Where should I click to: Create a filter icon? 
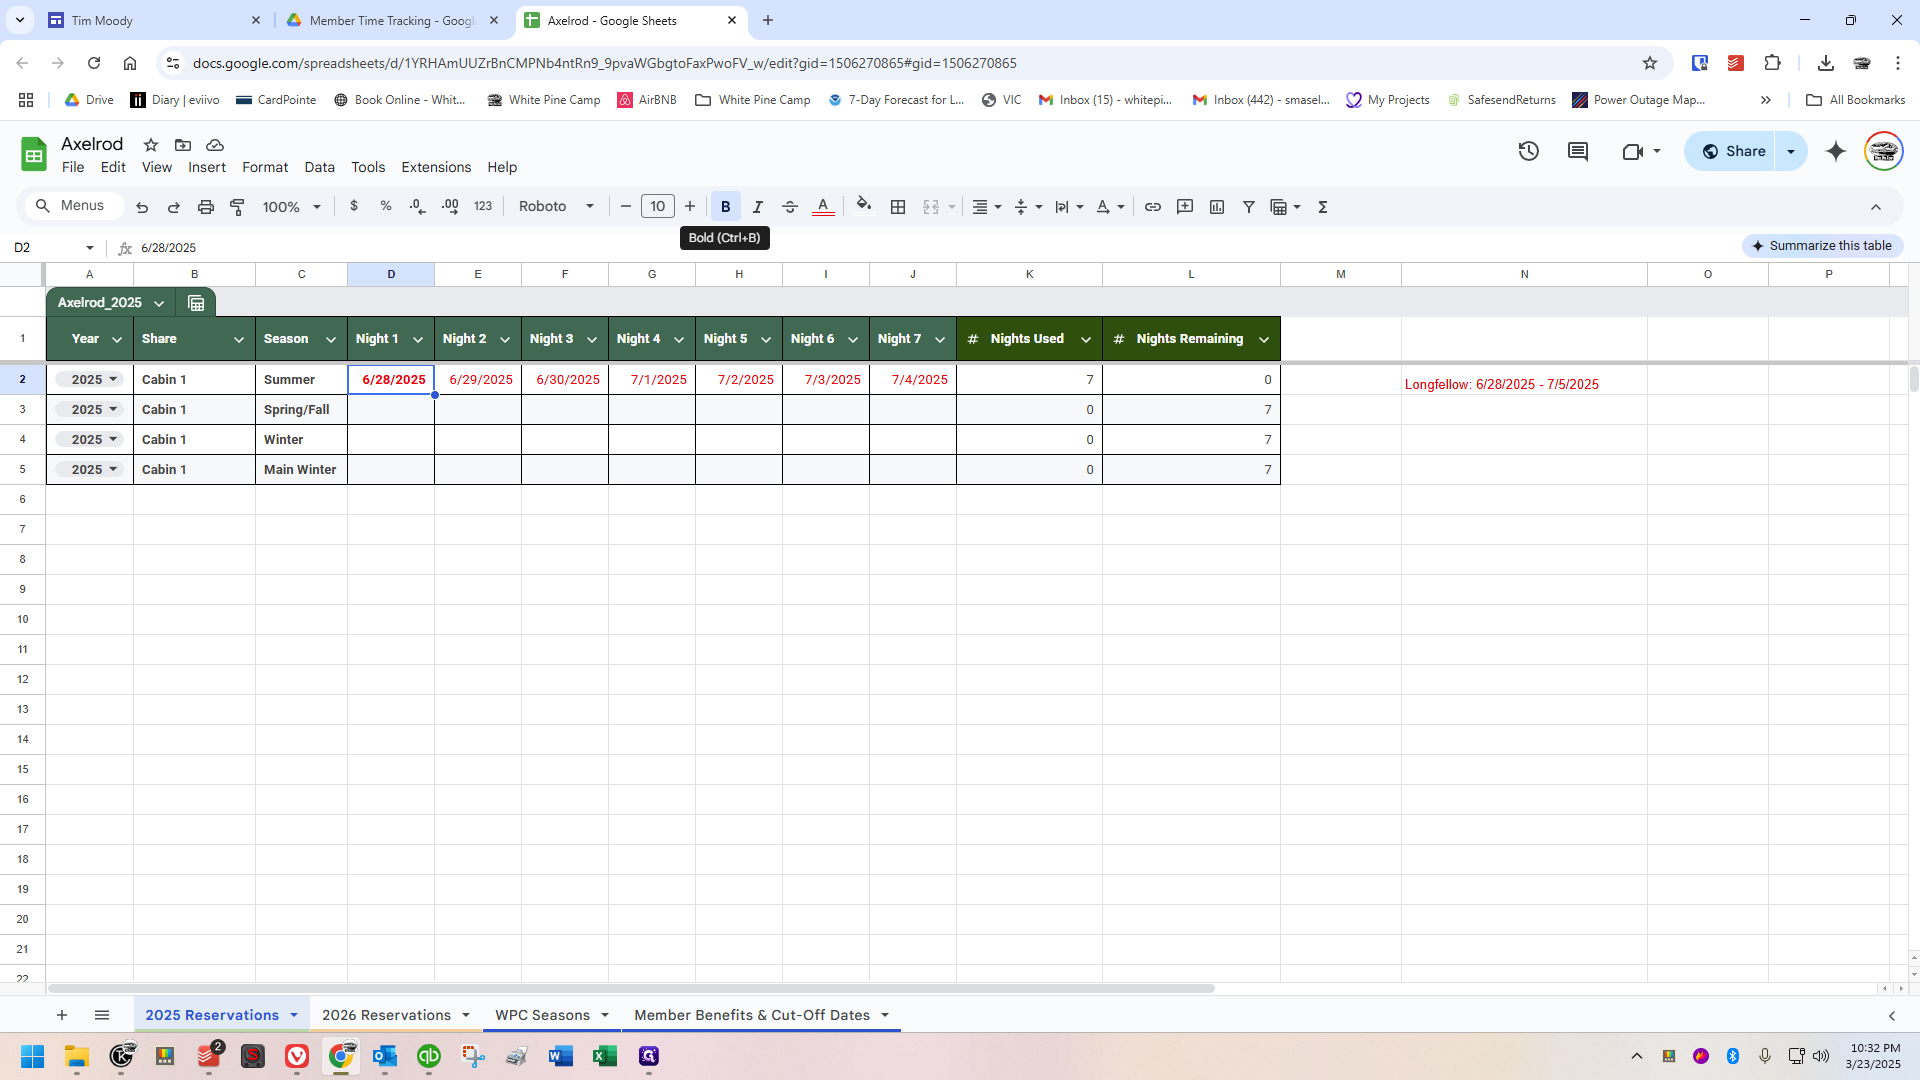click(x=1249, y=207)
